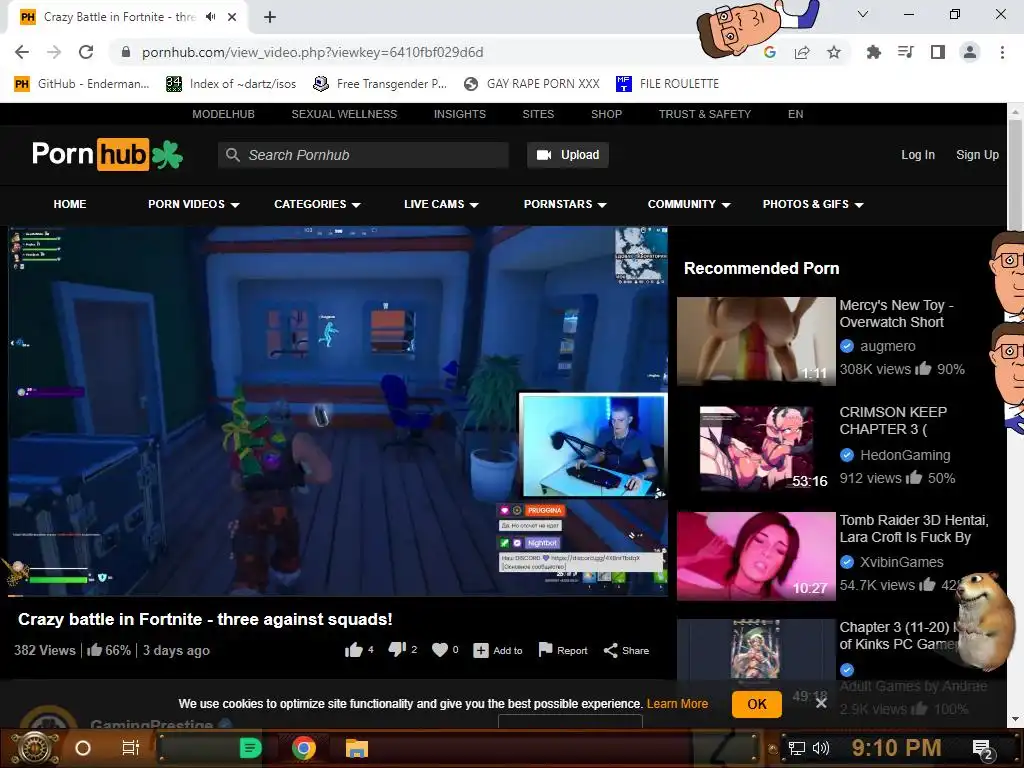1024x768 pixels.
Task: Open TRUST & SAFETY page
Action: (x=705, y=114)
